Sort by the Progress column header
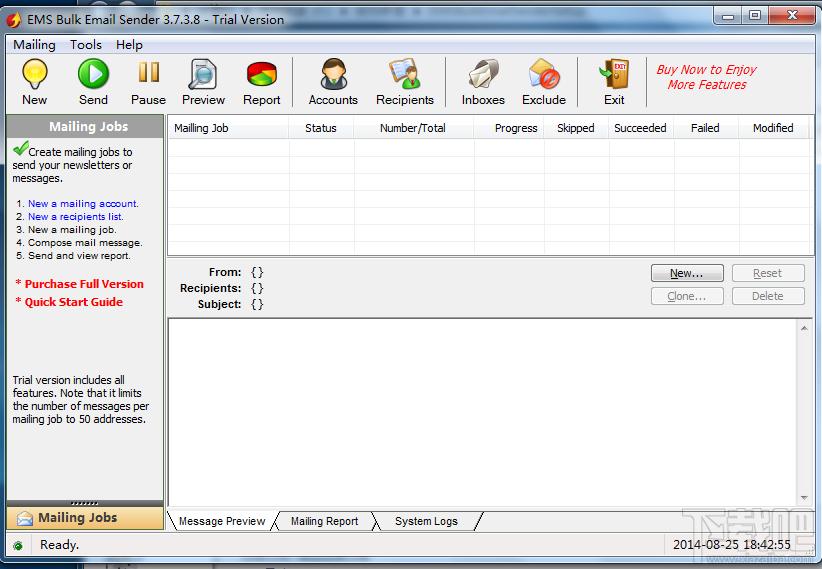The image size is (822, 569). 509,128
